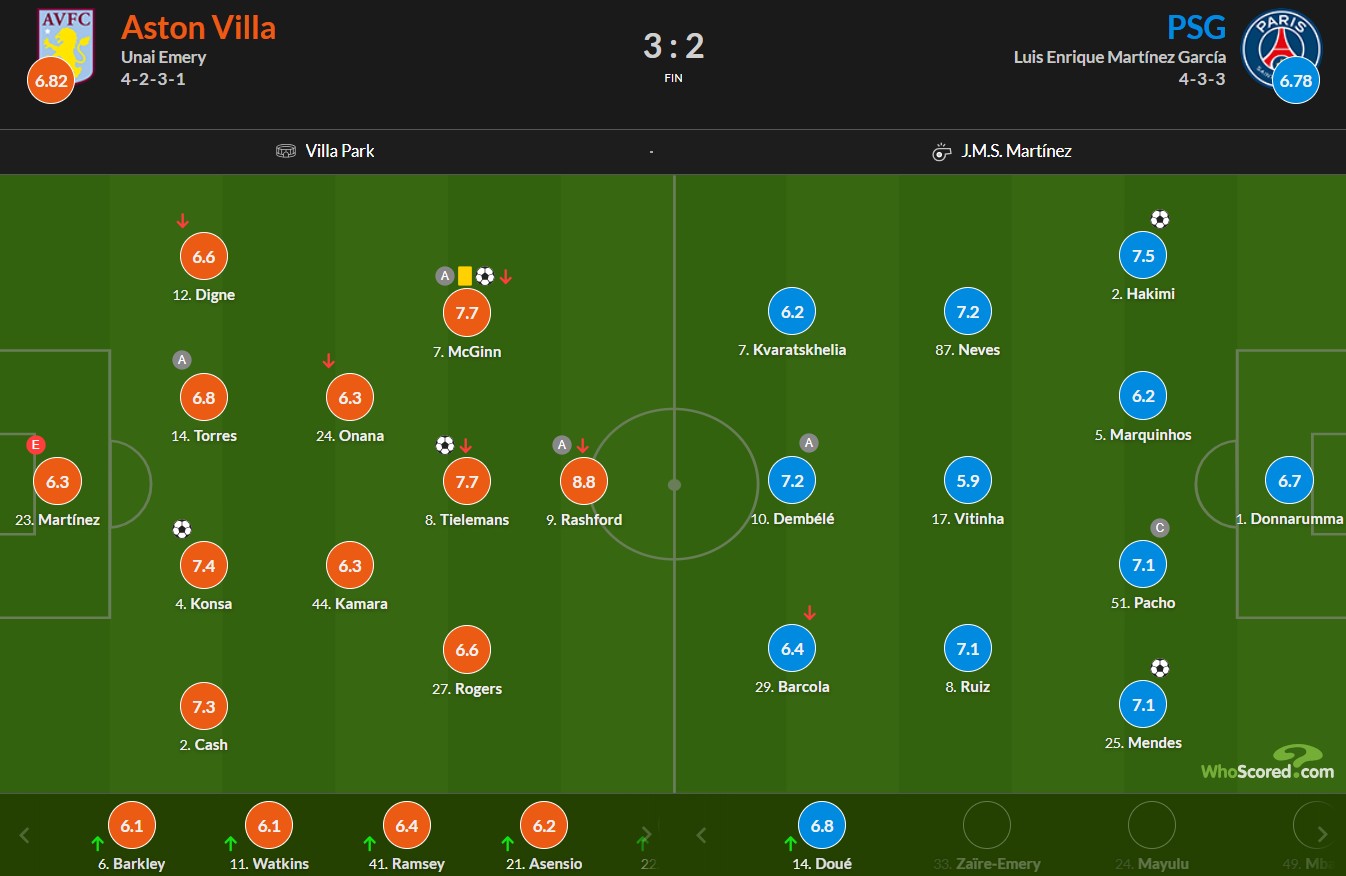This screenshot has height=876, width=1346.
Task: Show previous PSG substitutes with left arrow
Action: tap(701, 834)
